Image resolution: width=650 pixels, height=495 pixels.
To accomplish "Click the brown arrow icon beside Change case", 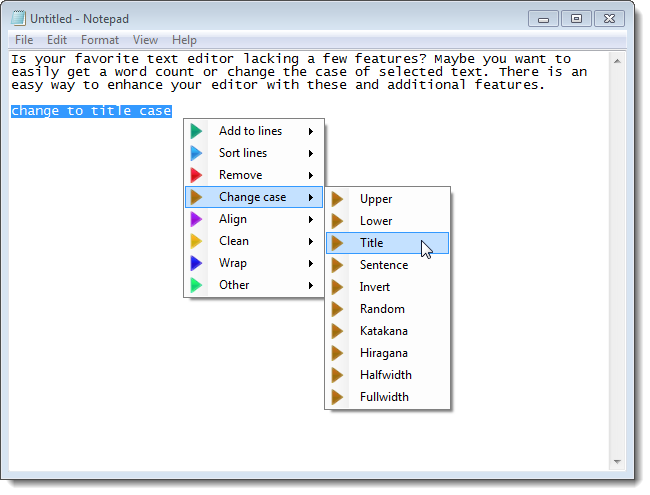I will 196,197.
